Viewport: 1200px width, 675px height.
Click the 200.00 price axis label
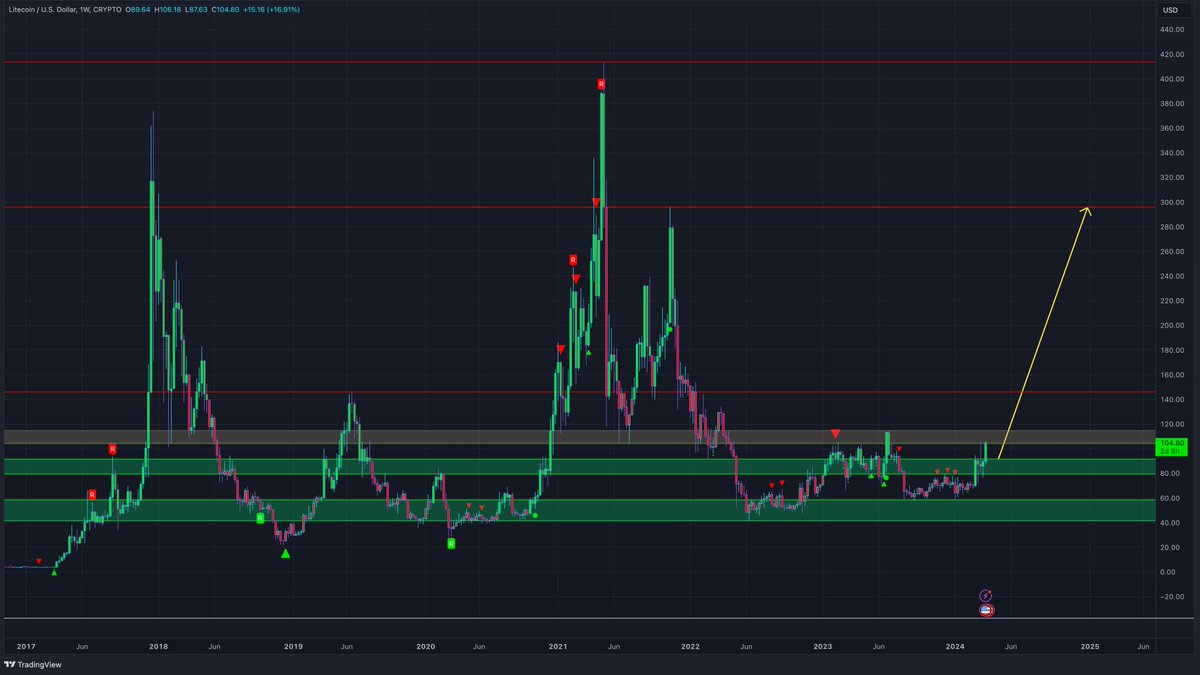click(x=1171, y=325)
